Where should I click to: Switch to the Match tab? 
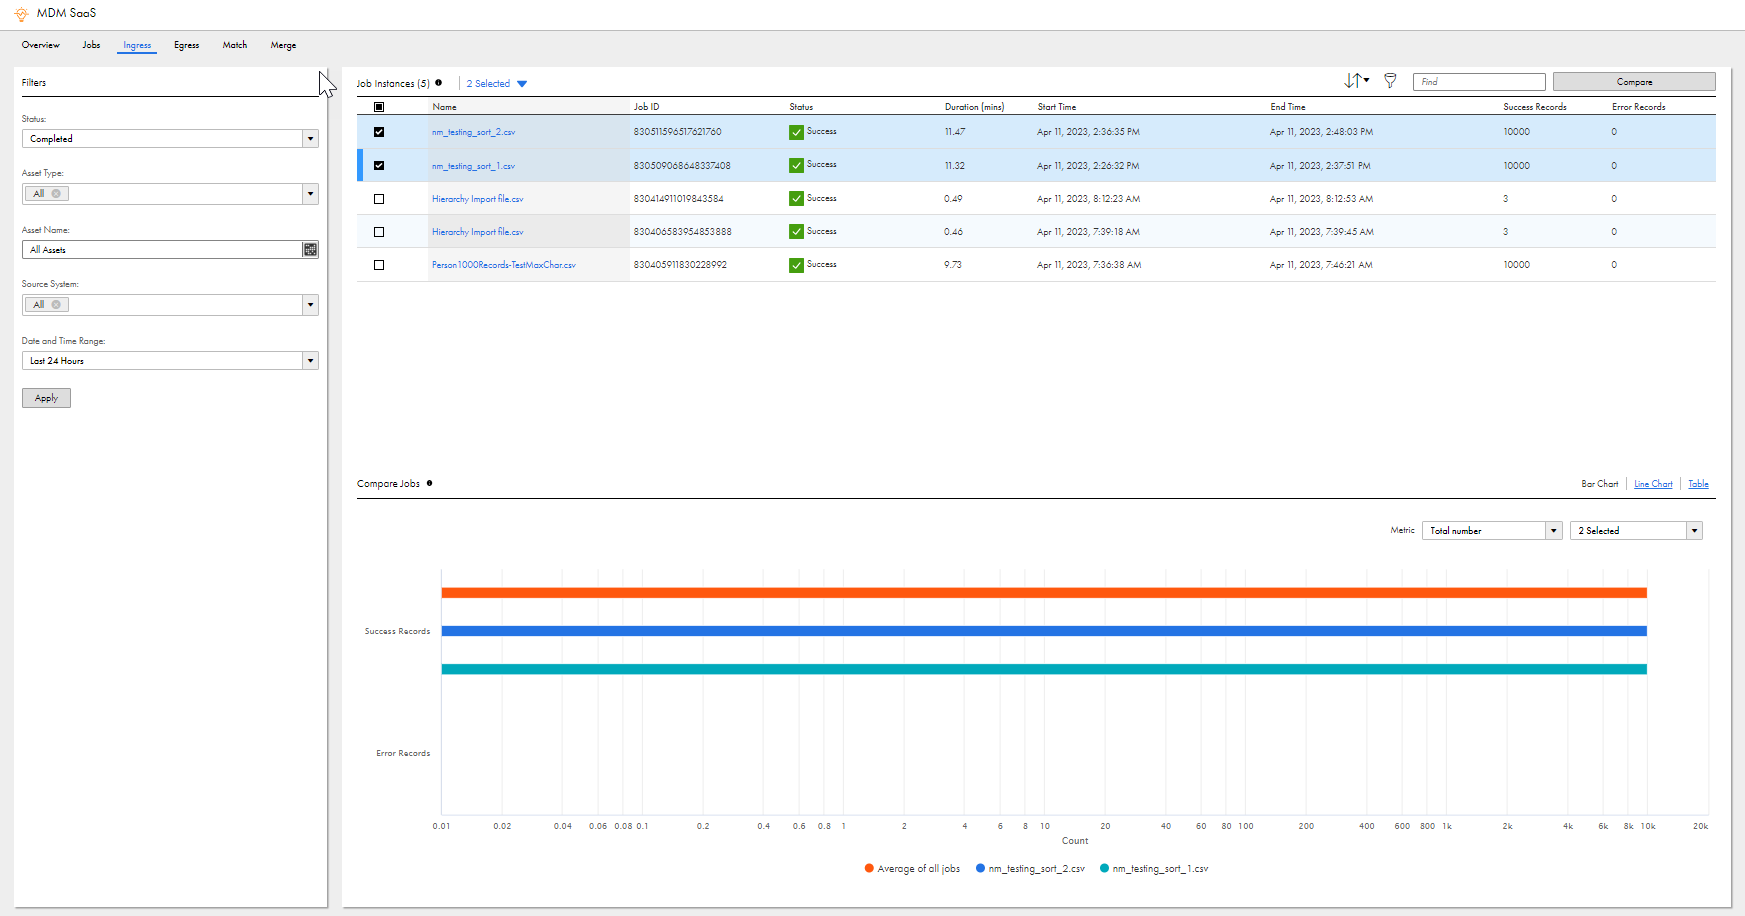[235, 45]
